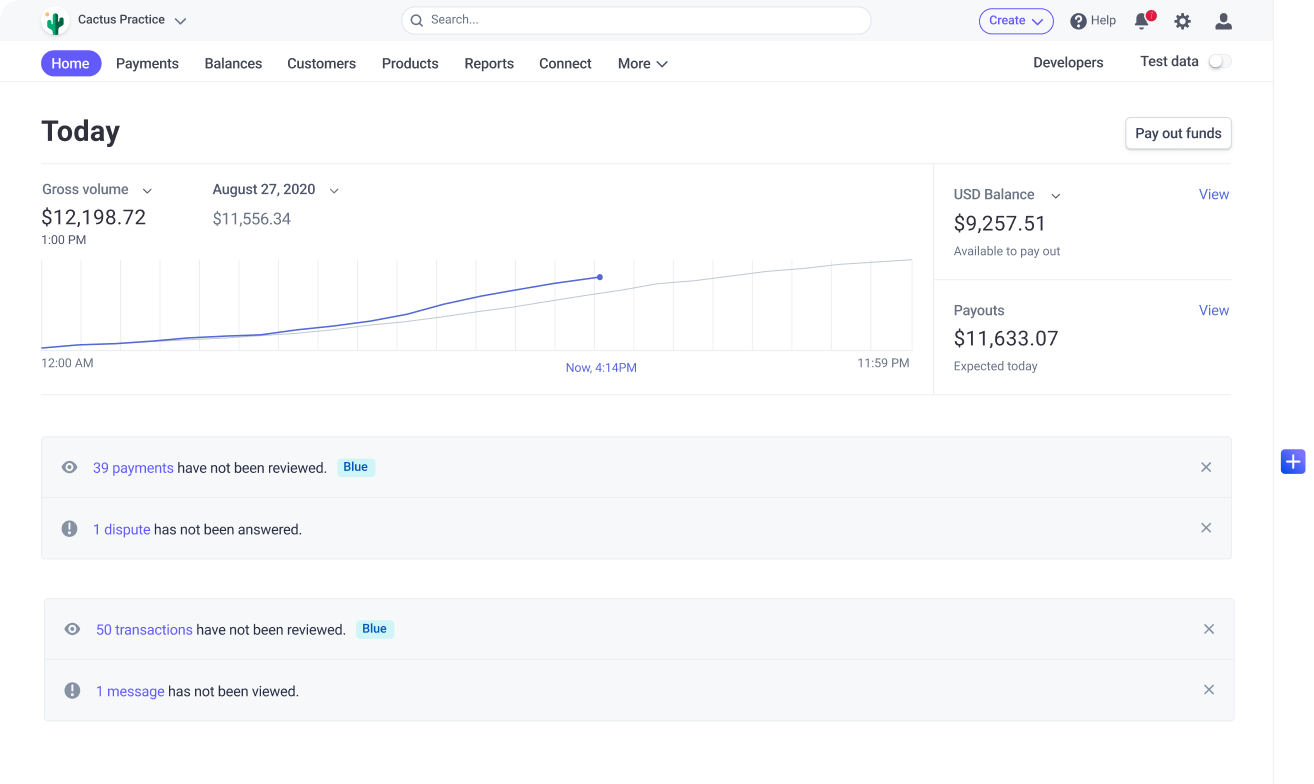Viewport: 1314px width, 784px height.
Task: View the USD Balance details
Action: tap(1213, 194)
